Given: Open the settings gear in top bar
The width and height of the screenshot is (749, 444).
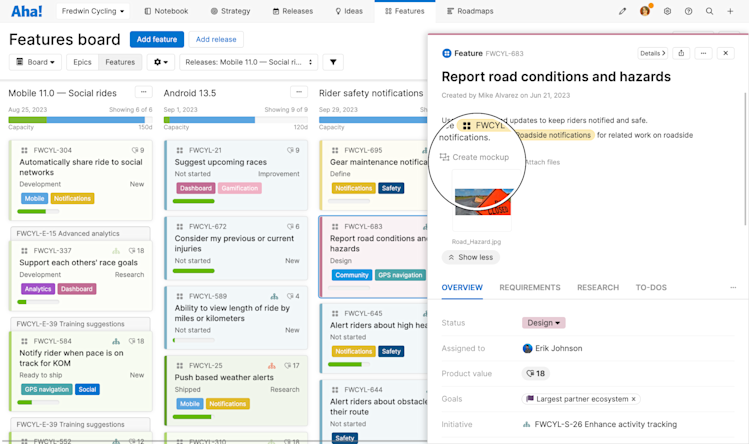Looking at the screenshot, I should [667, 11].
